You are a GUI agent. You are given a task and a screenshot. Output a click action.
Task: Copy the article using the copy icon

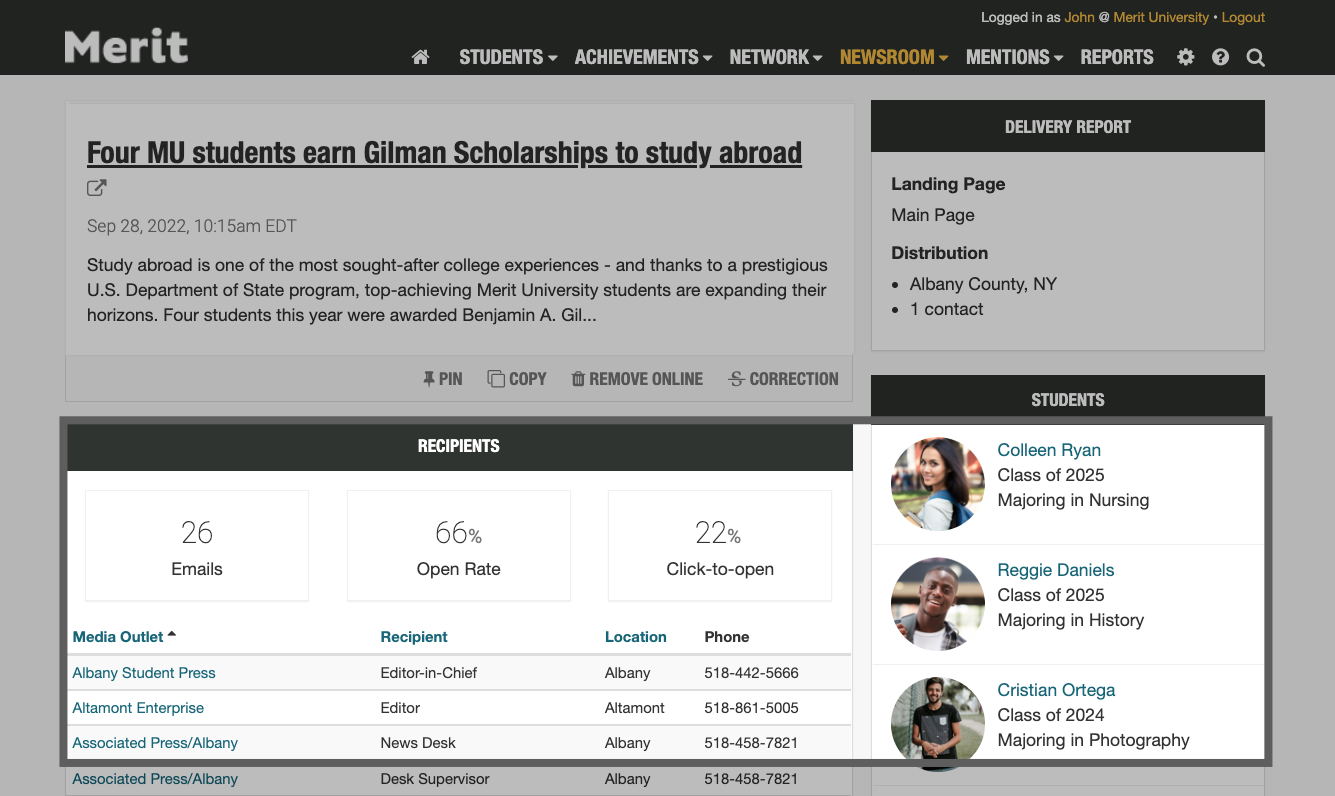pos(517,378)
